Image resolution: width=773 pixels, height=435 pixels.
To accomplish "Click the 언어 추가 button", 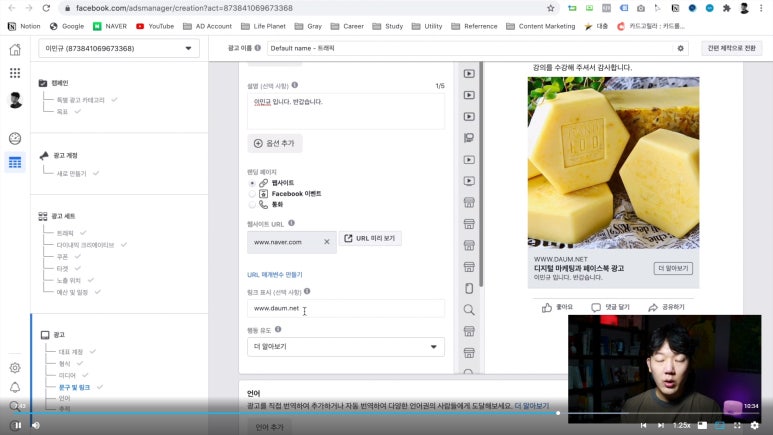I will [270, 427].
